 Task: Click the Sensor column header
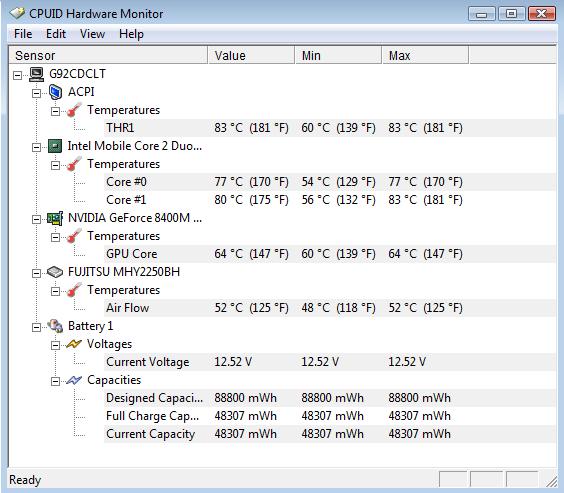click(x=108, y=55)
